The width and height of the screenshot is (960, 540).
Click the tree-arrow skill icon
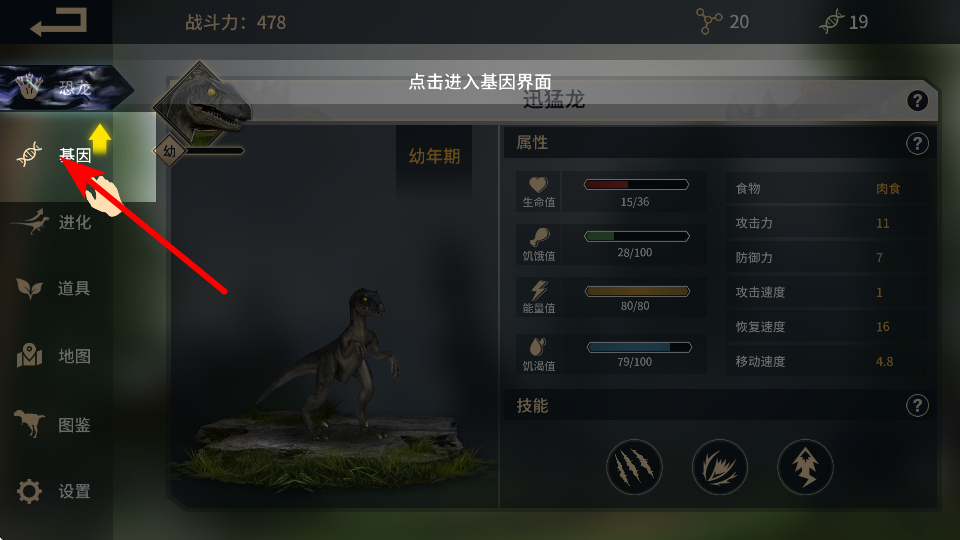point(805,467)
